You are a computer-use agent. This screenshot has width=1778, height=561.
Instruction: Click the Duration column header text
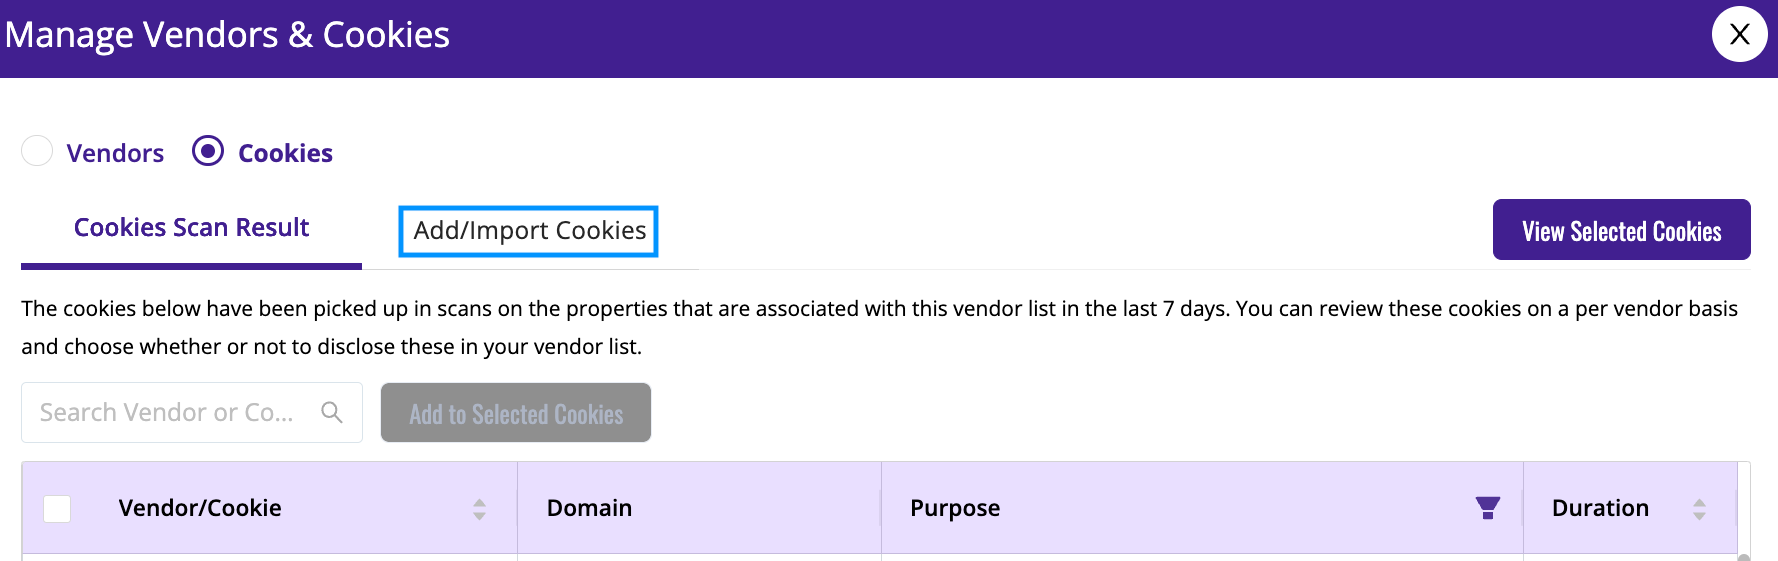[1600, 508]
